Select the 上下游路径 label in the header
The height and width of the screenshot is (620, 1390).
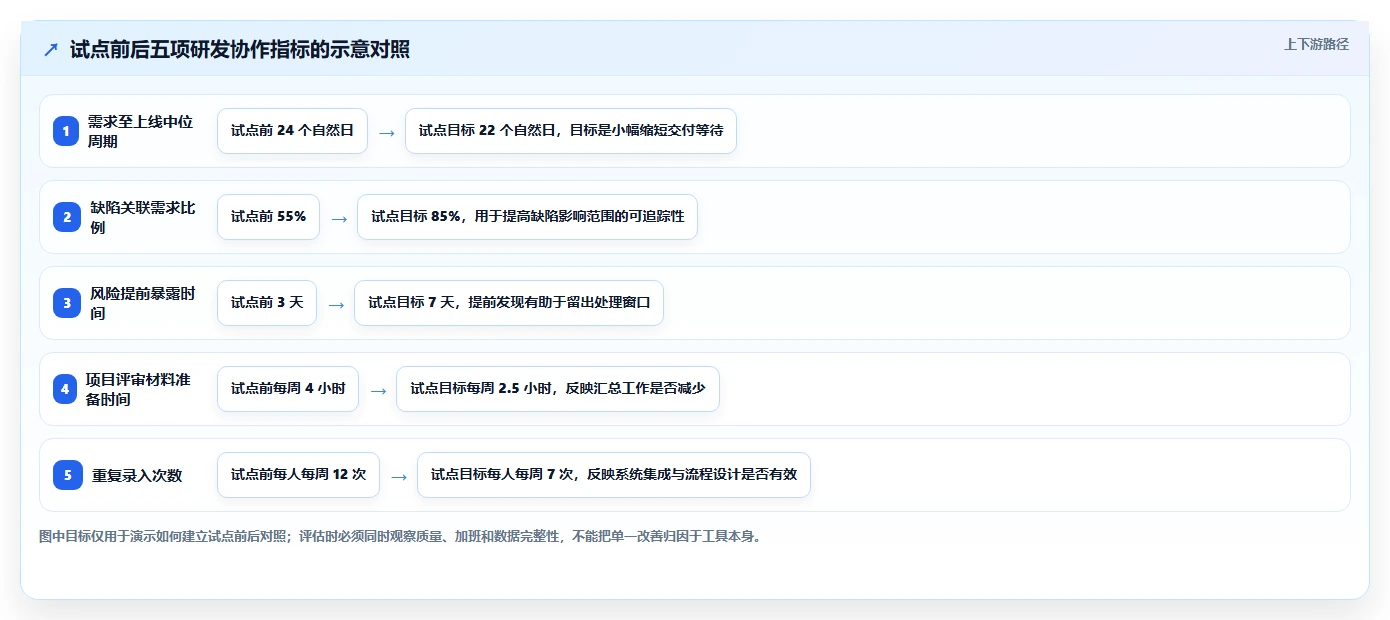pos(1316,44)
